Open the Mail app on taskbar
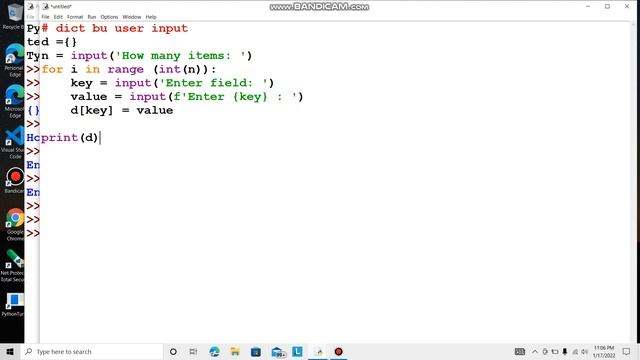640x360 pixels. click(278, 352)
